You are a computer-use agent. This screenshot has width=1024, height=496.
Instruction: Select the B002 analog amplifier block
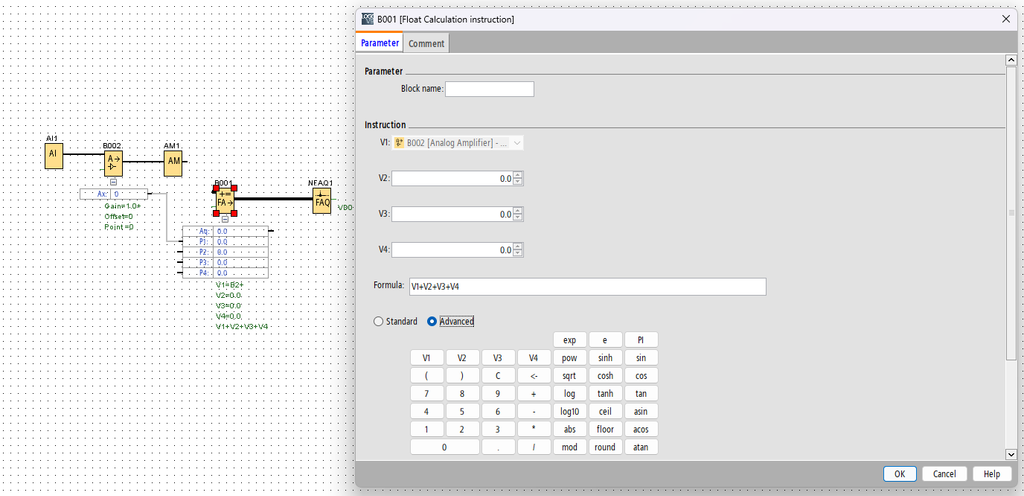pyautogui.click(x=113, y=163)
